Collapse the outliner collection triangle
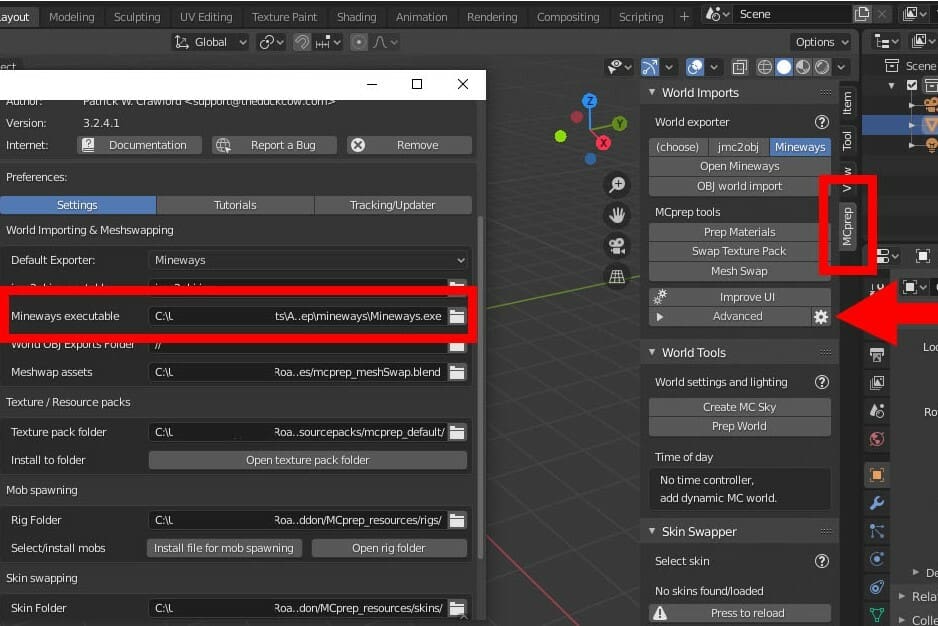Screen dimensions: 938x626 pyautogui.click(x=892, y=86)
